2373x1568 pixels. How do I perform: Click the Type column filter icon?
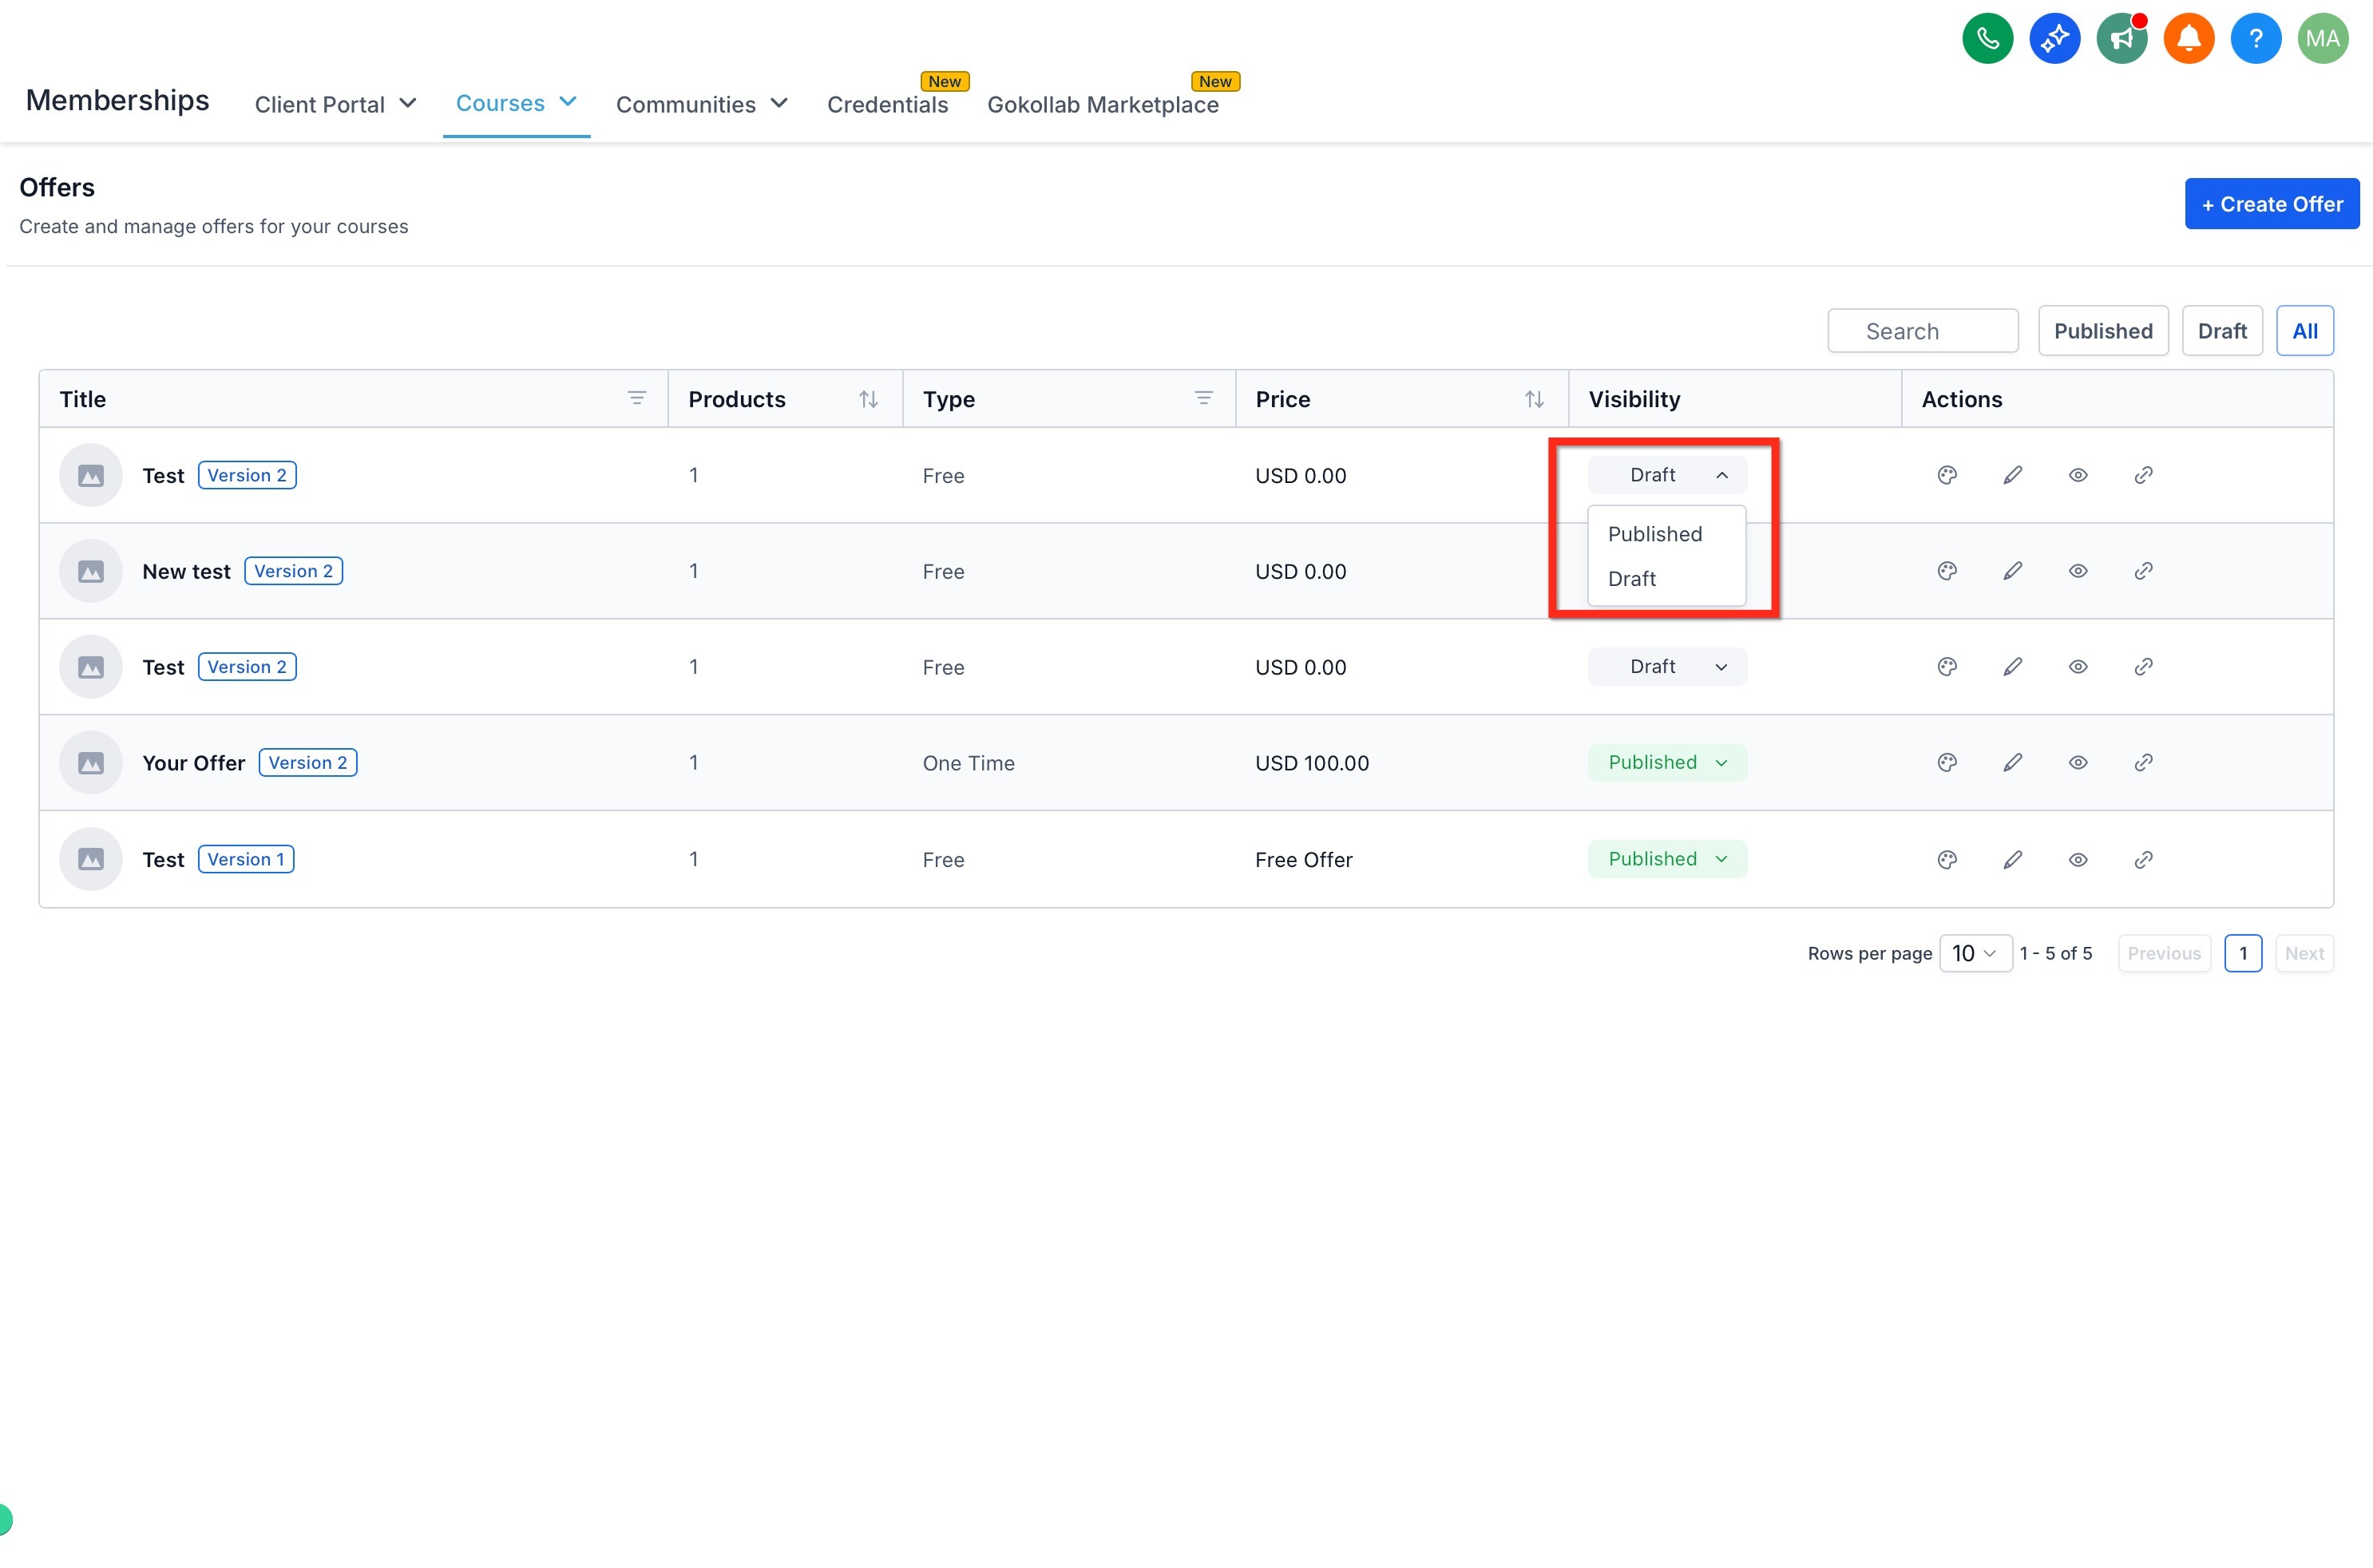(x=1203, y=398)
